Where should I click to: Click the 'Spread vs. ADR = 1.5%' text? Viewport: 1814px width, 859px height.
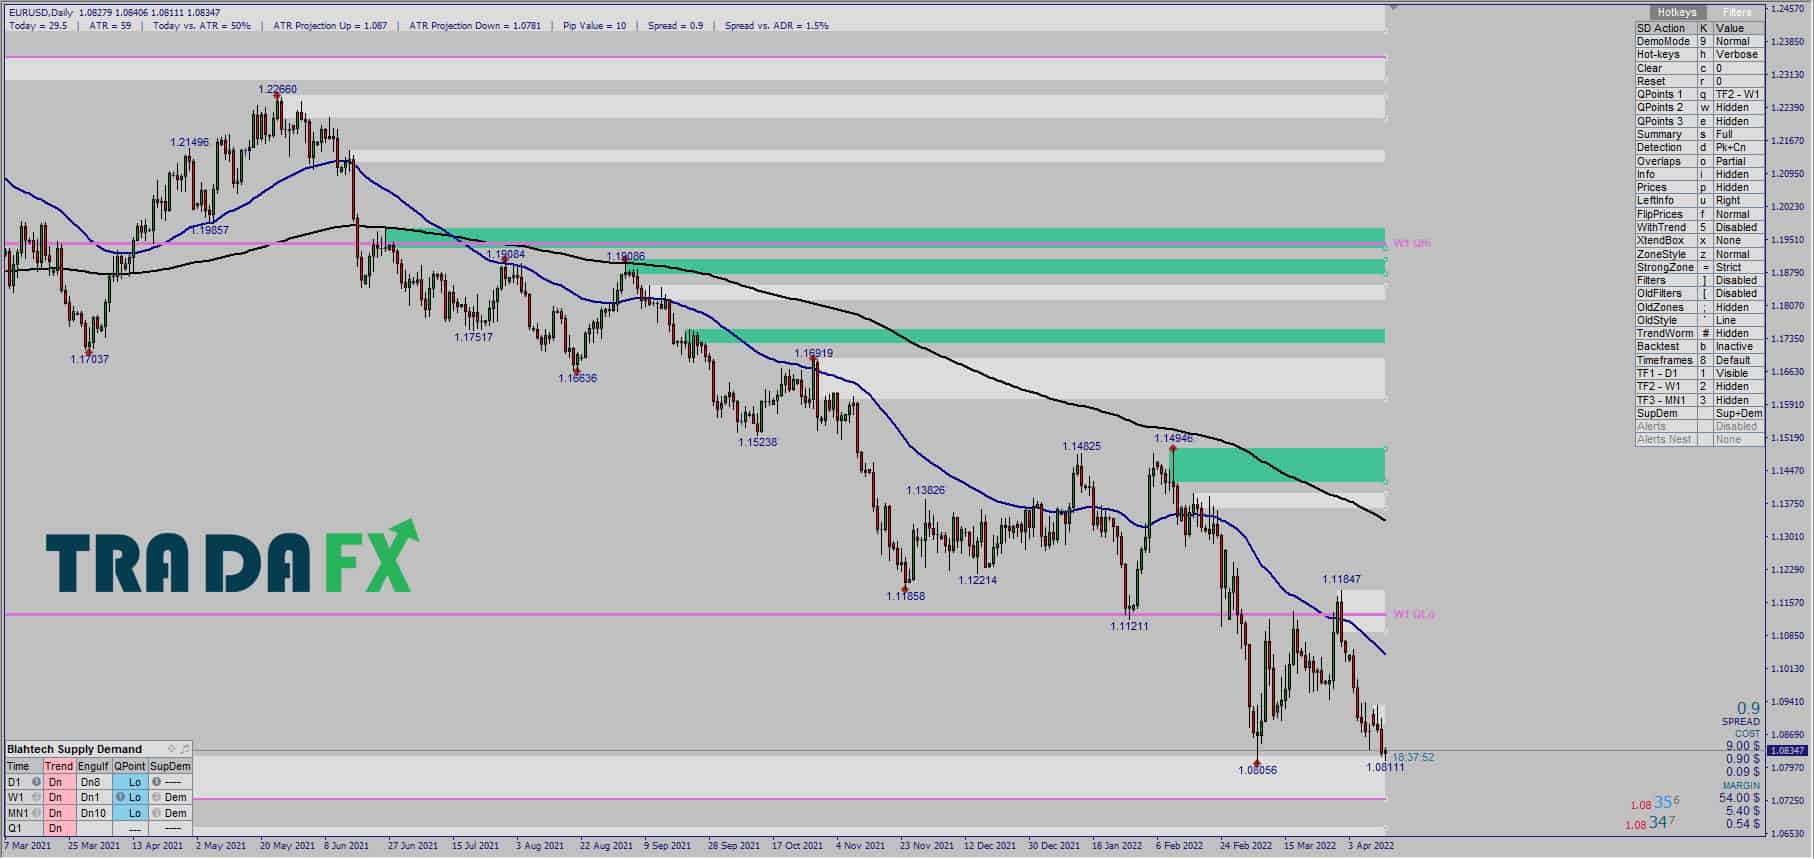tap(777, 25)
